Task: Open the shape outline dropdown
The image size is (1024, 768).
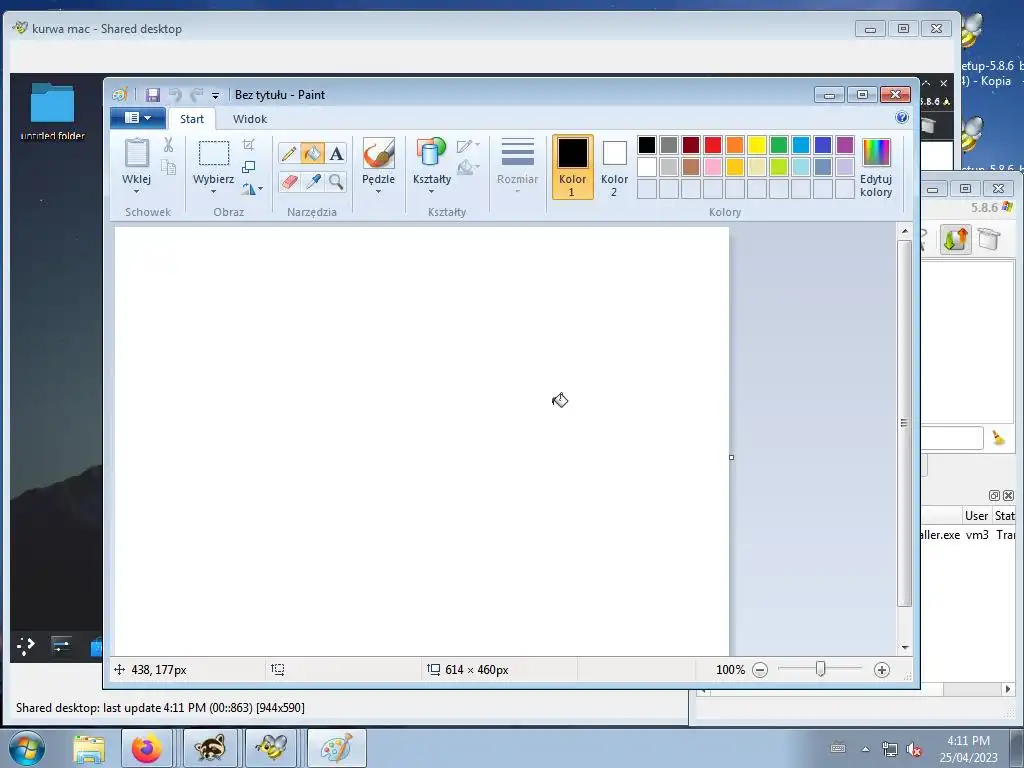Action: tap(468, 146)
